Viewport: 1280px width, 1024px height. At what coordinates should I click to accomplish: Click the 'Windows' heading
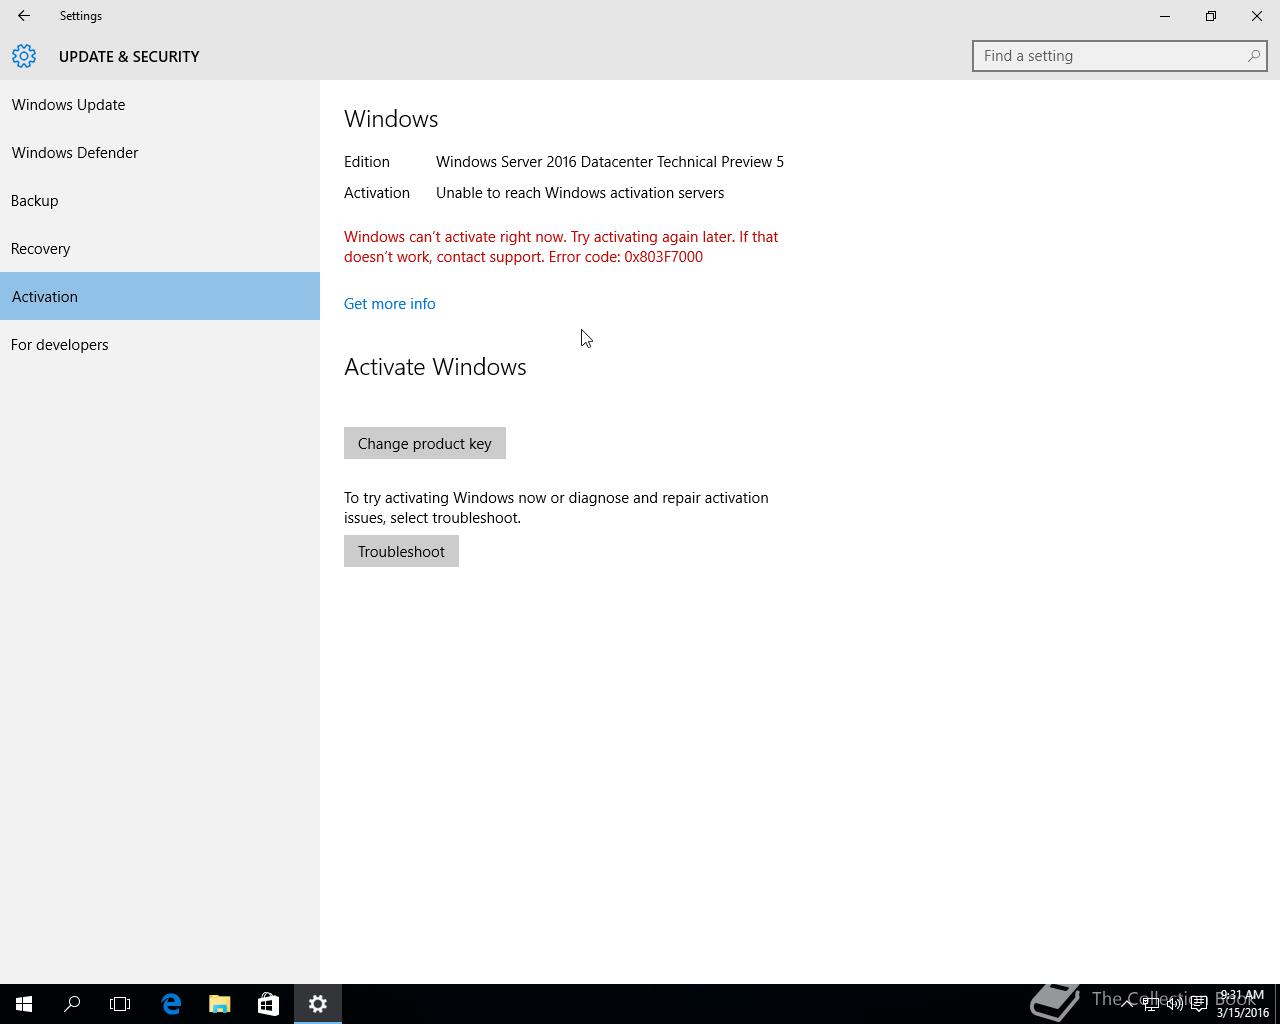tap(391, 119)
